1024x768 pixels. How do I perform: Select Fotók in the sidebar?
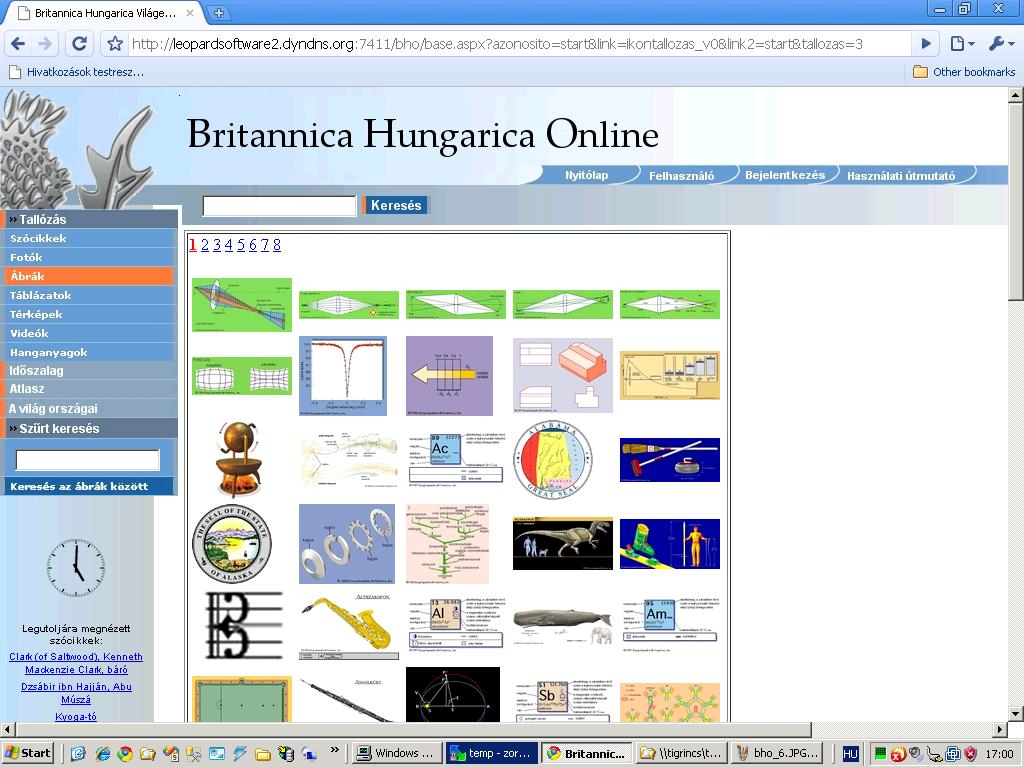tap(89, 257)
